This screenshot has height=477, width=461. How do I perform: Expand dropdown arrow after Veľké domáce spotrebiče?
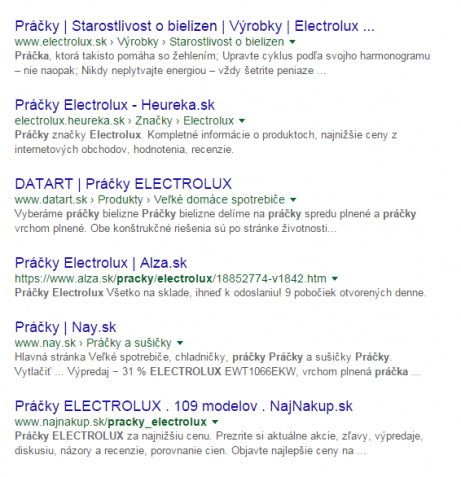point(293,200)
